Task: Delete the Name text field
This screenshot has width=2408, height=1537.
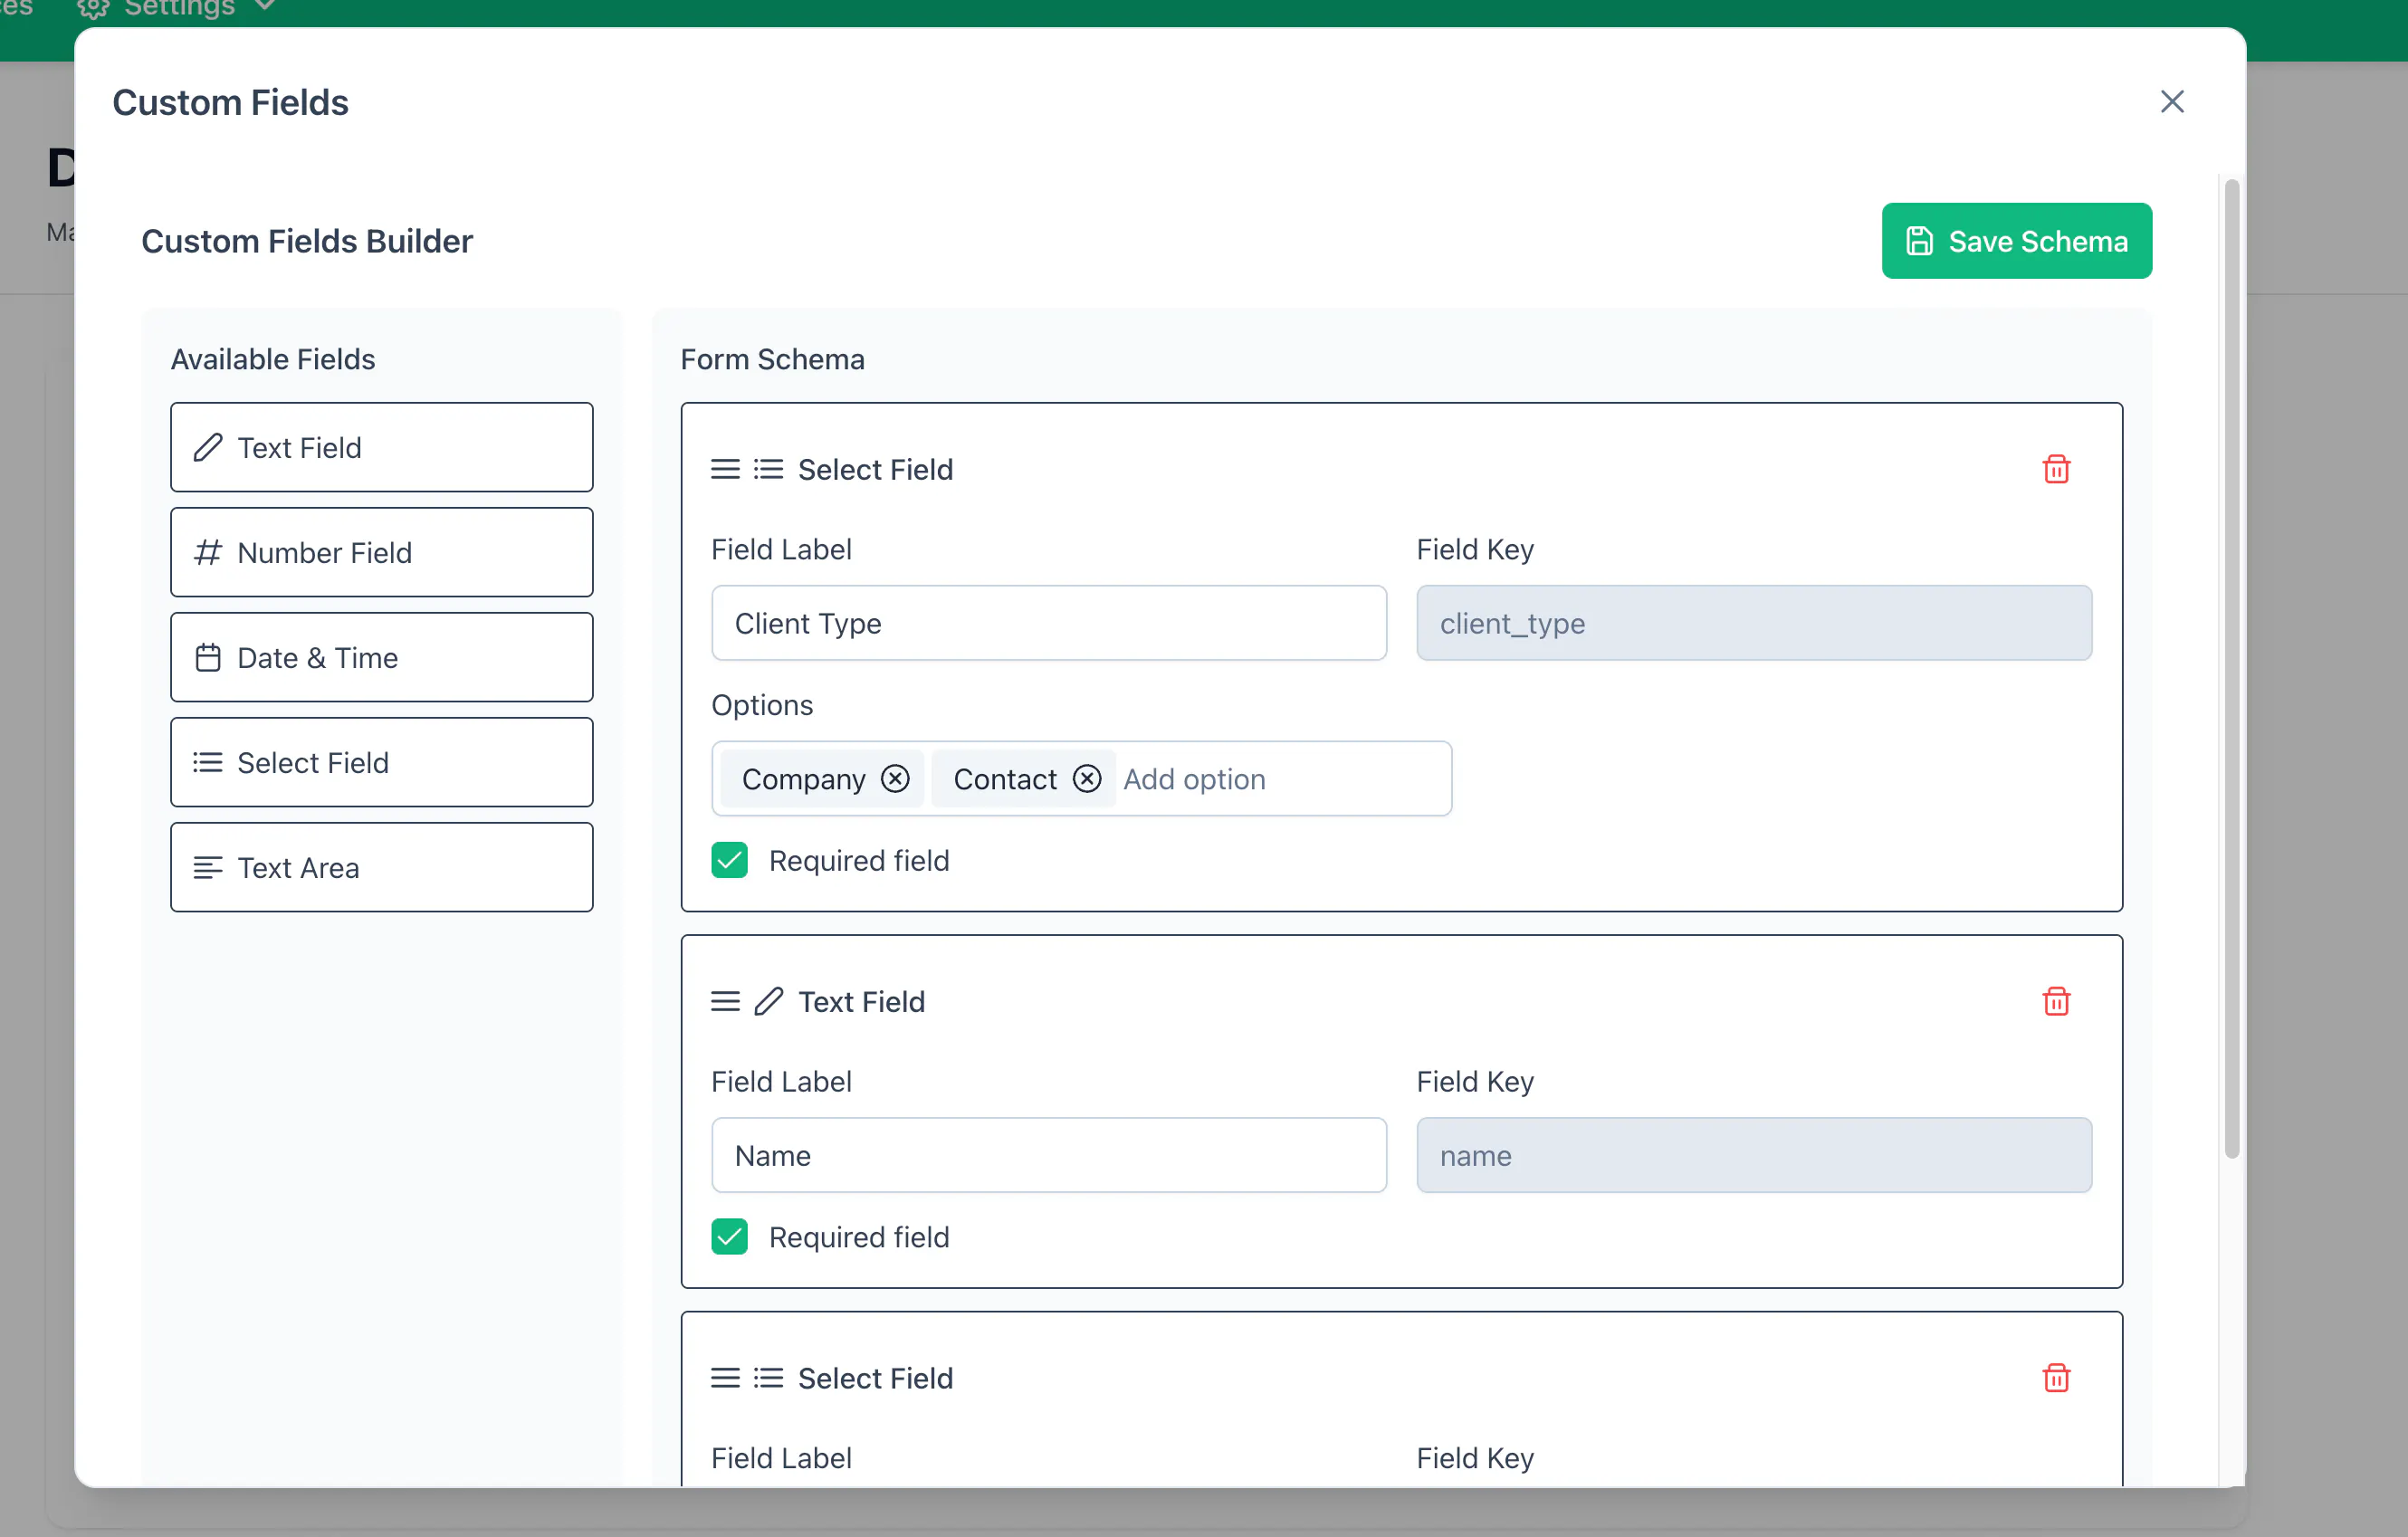Action: (2055, 1001)
